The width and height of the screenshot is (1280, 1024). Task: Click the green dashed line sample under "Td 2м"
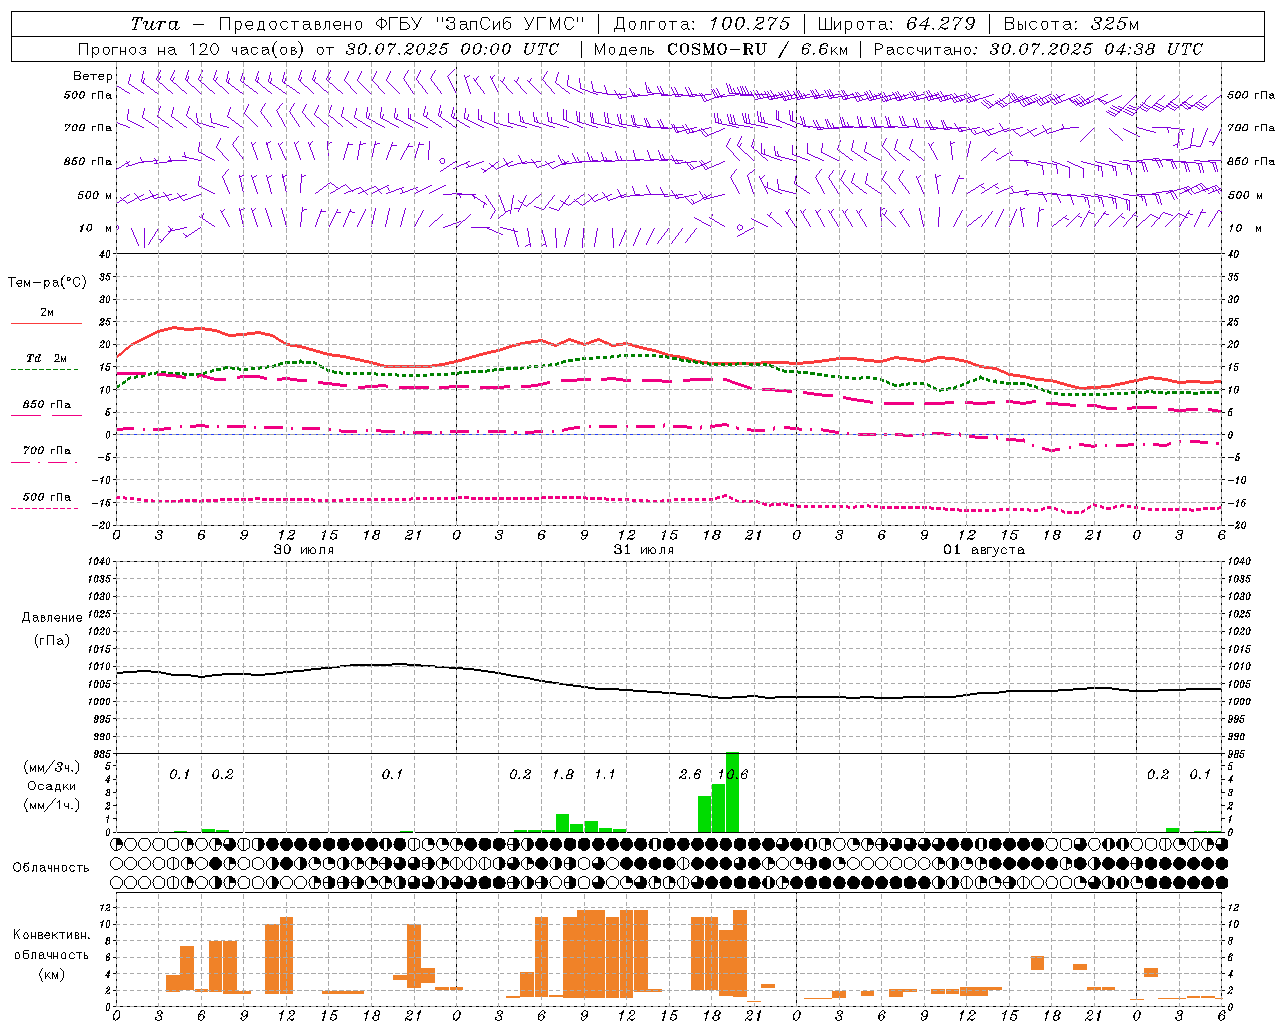(46, 370)
